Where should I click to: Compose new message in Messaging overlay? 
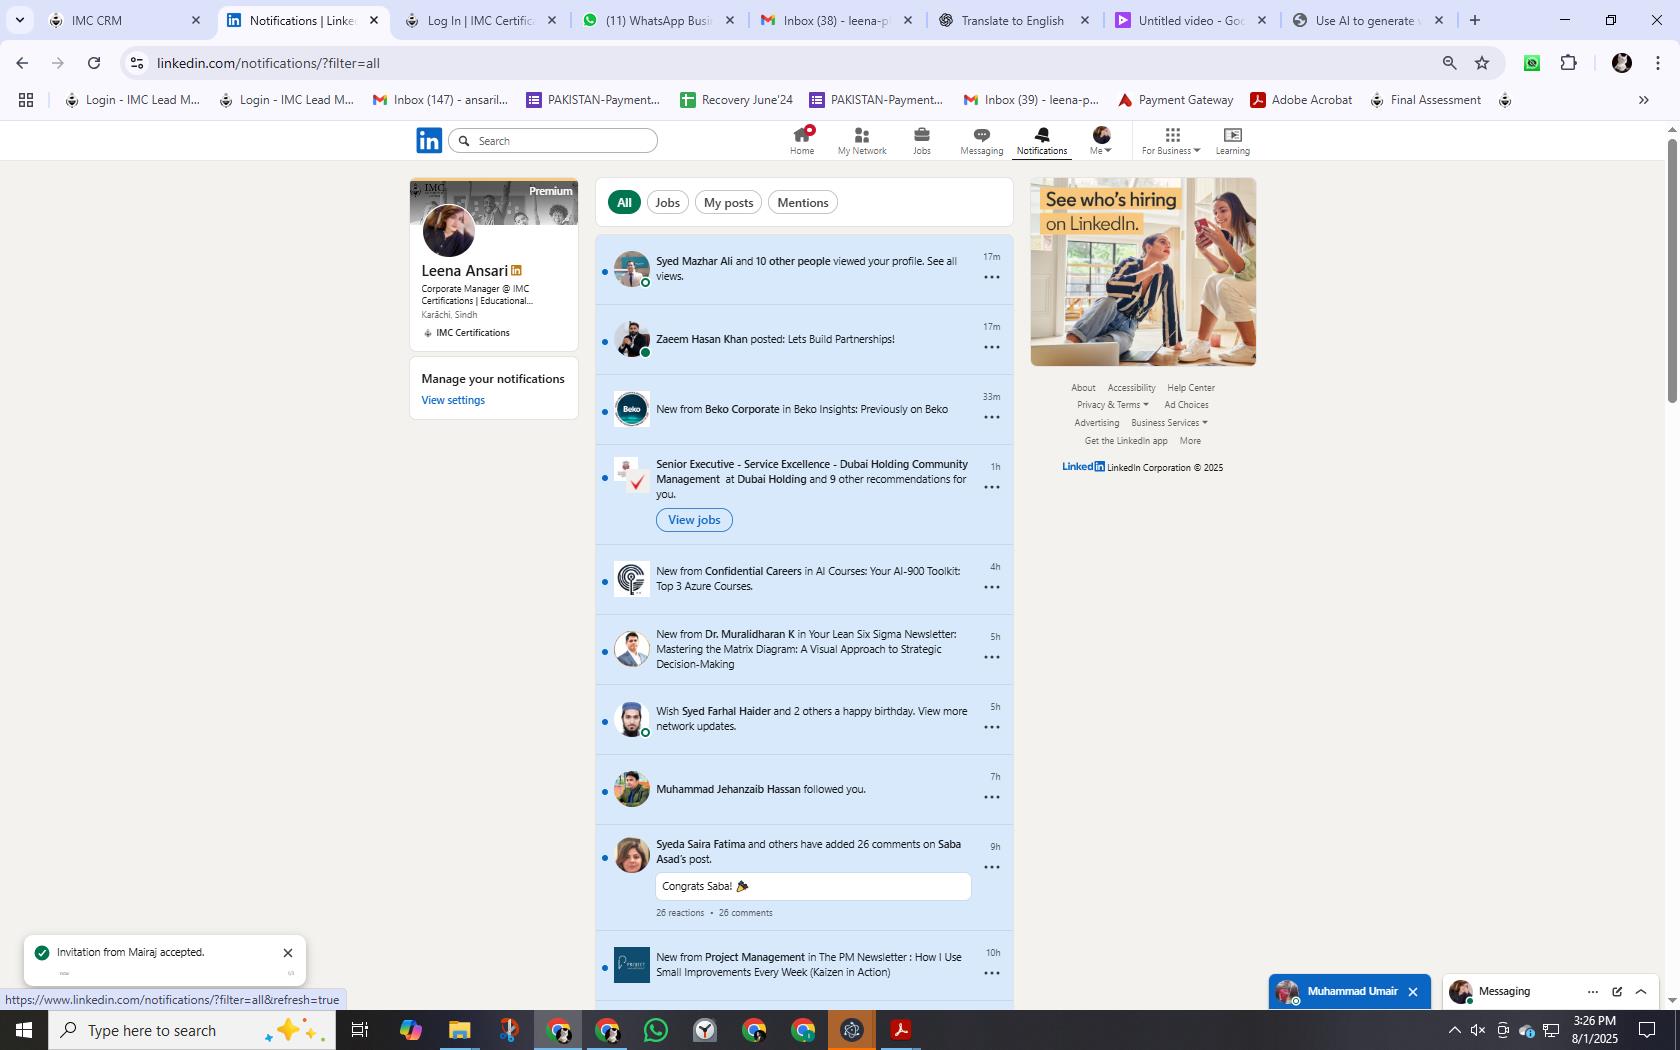(x=1617, y=992)
